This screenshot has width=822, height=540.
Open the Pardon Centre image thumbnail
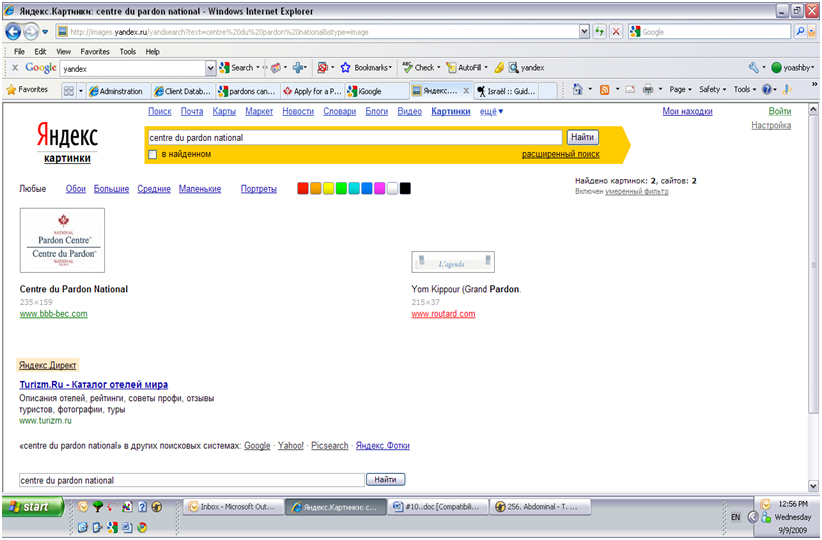pyautogui.click(x=62, y=240)
